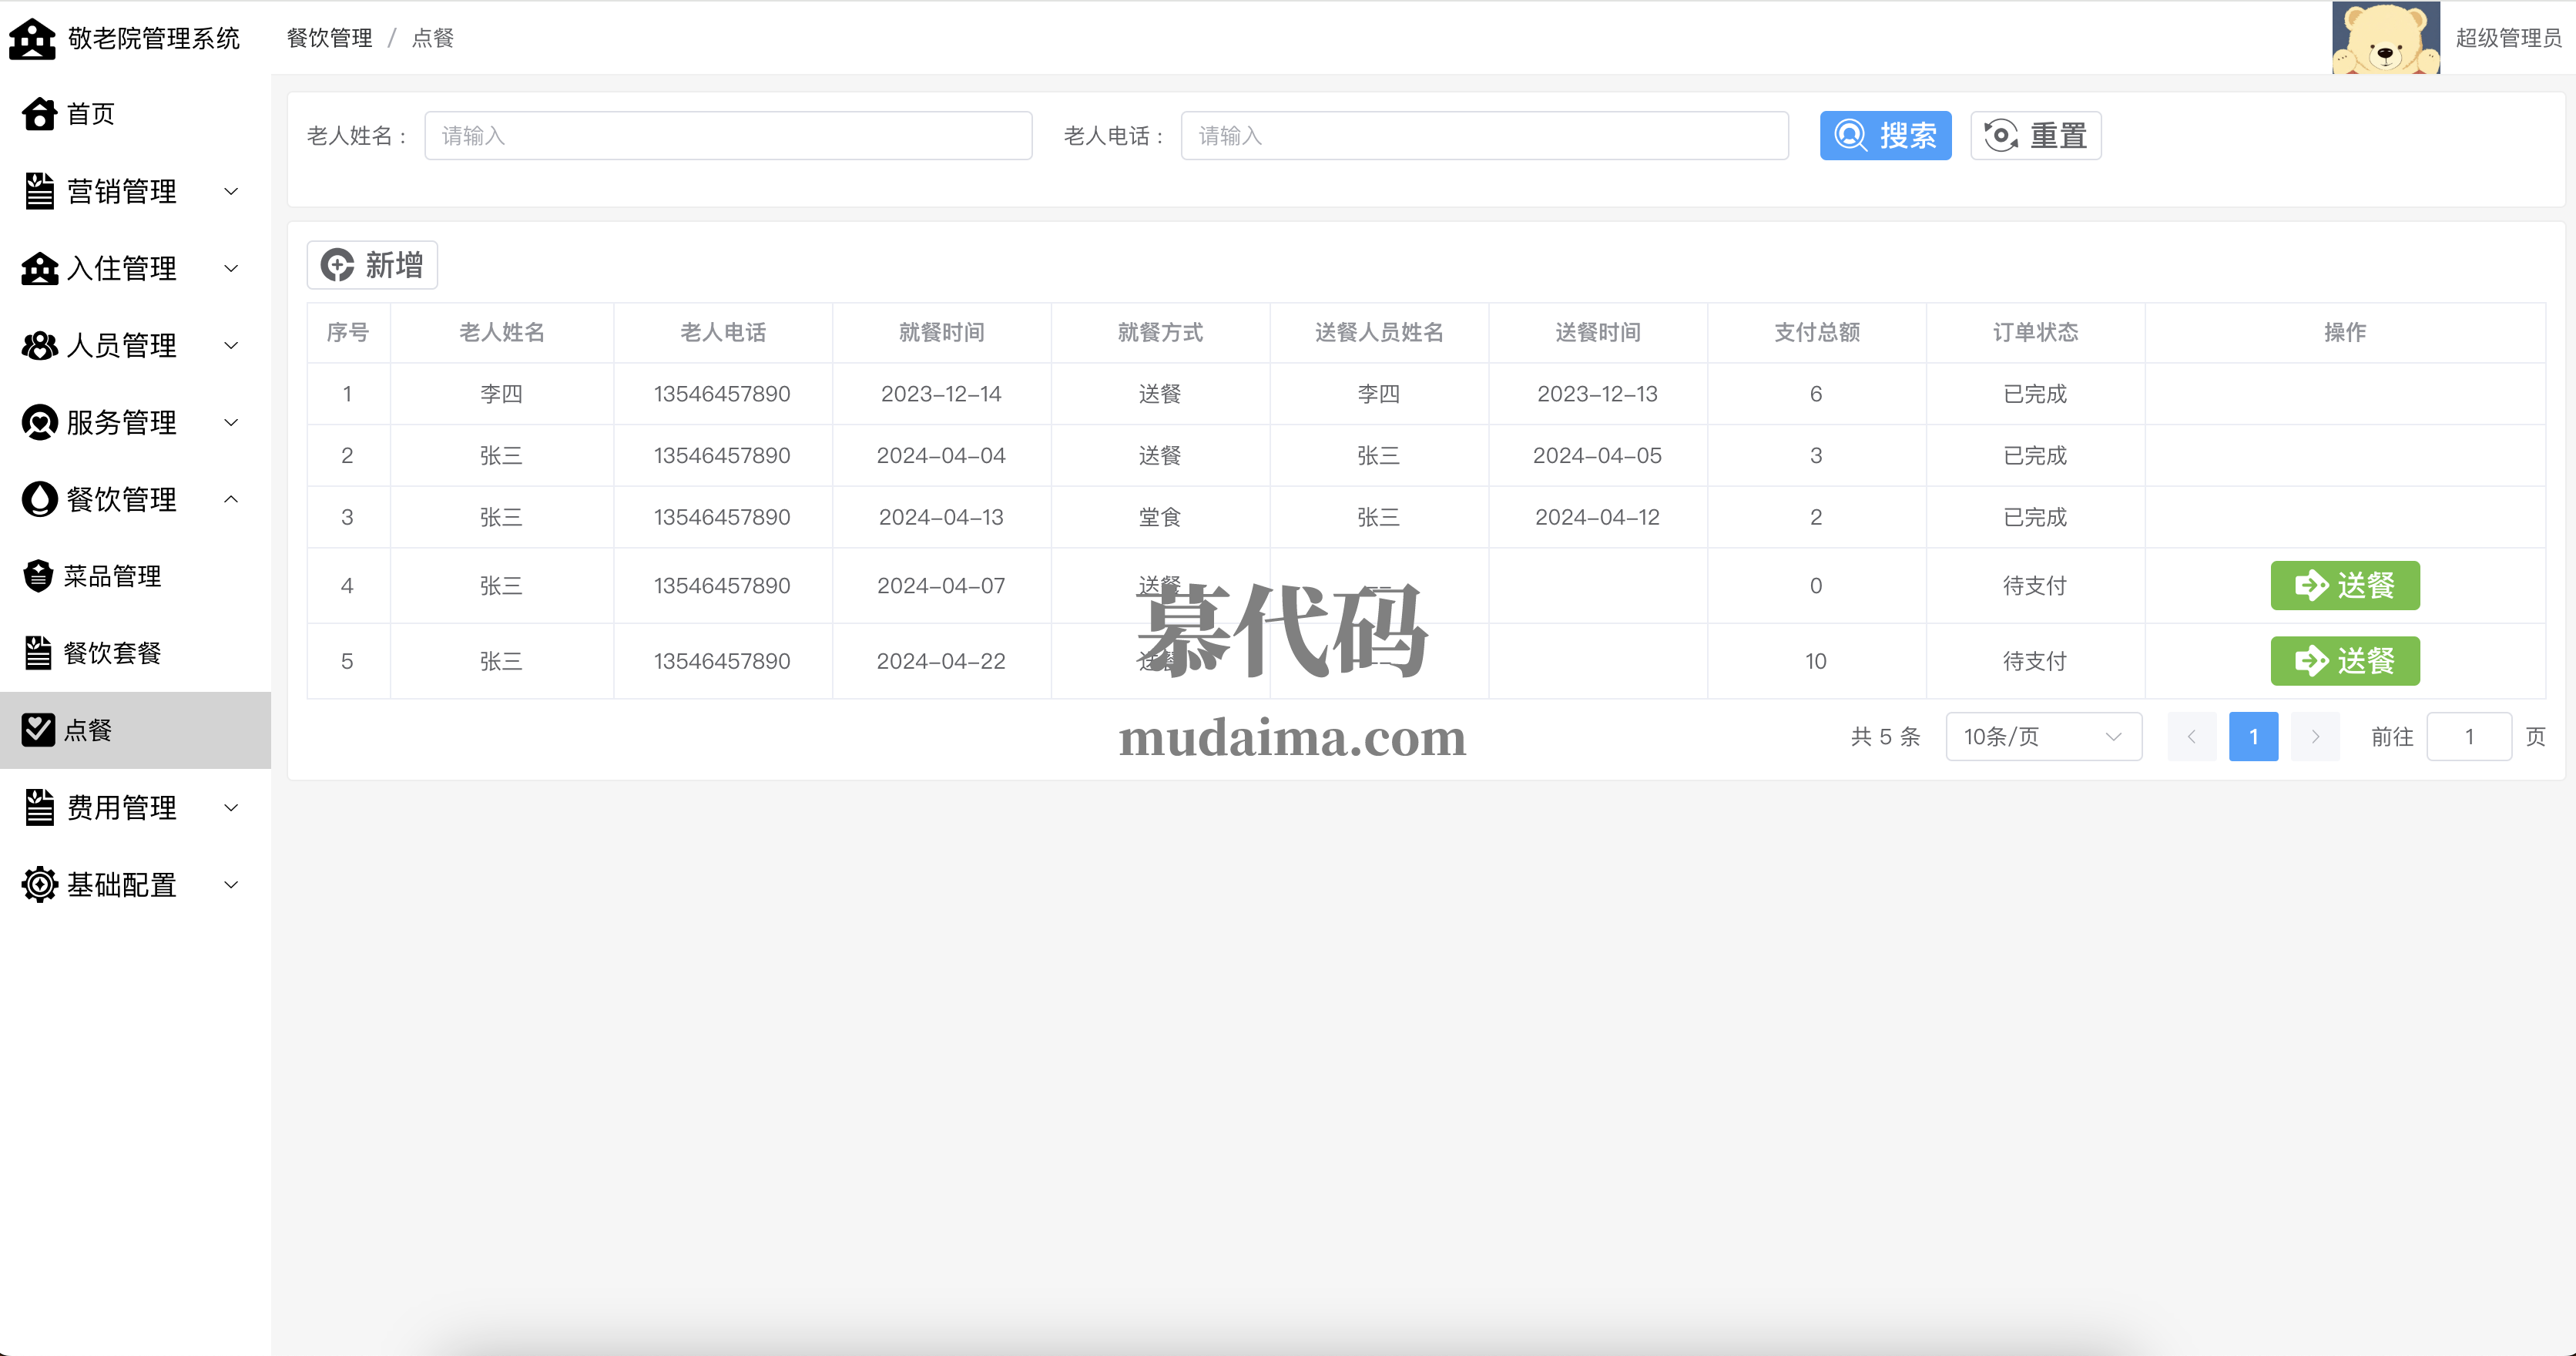Click the home icon next to 首页
Image resolution: width=2576 pixels, height=1356 pixels.
[39, 114]
